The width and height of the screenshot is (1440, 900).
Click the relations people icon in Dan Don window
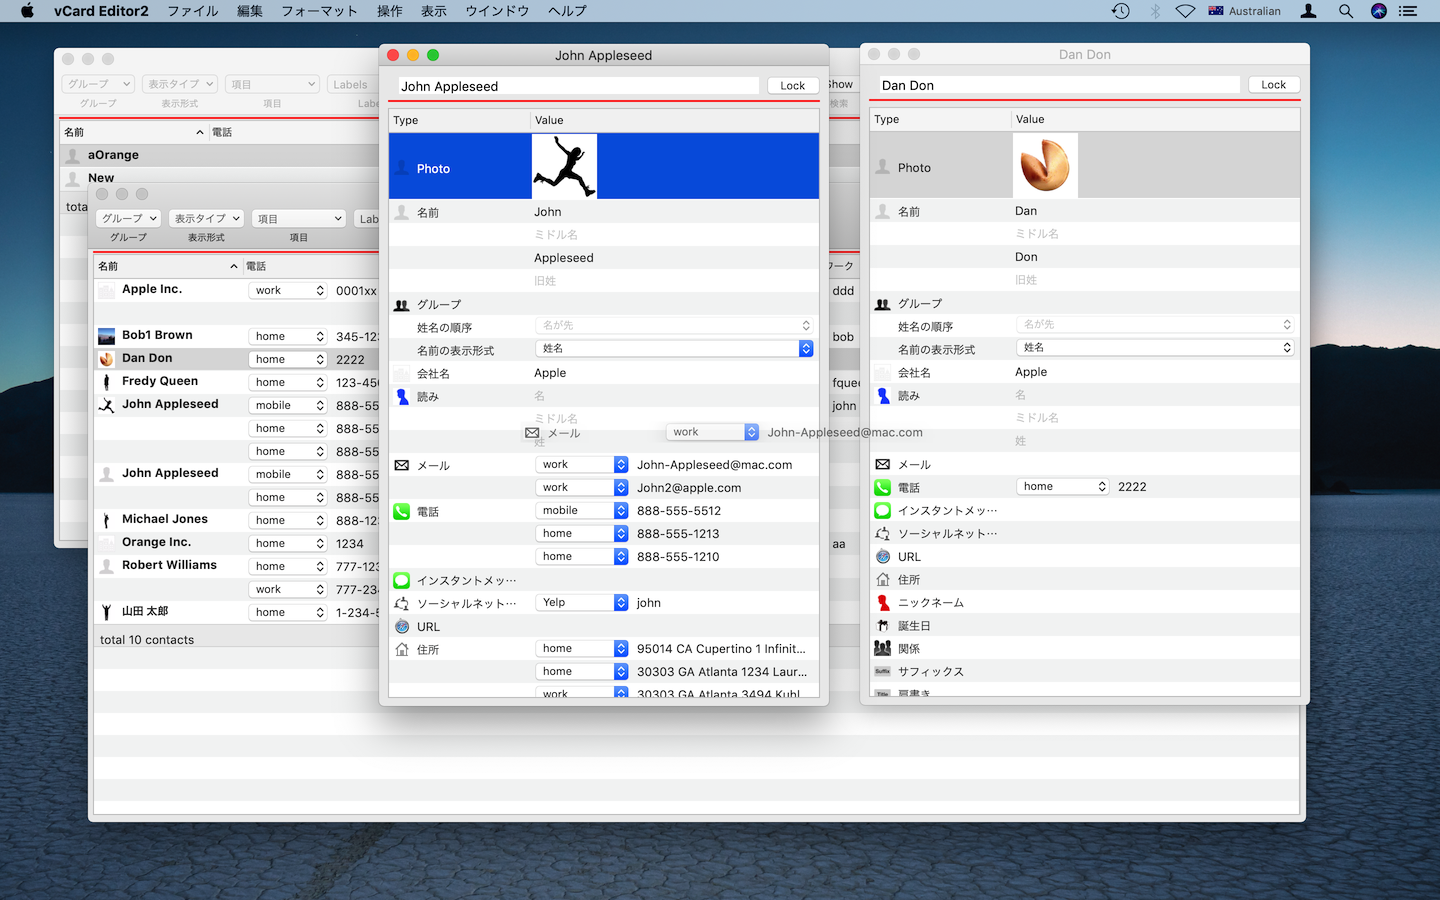click(882, 648)
